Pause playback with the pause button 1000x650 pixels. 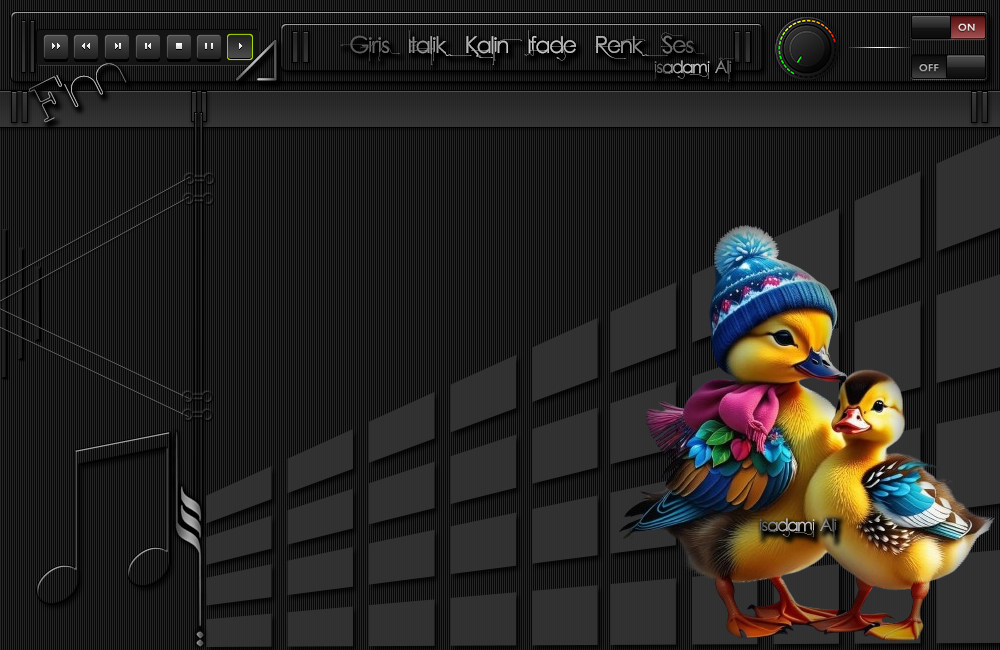point(209,47)
